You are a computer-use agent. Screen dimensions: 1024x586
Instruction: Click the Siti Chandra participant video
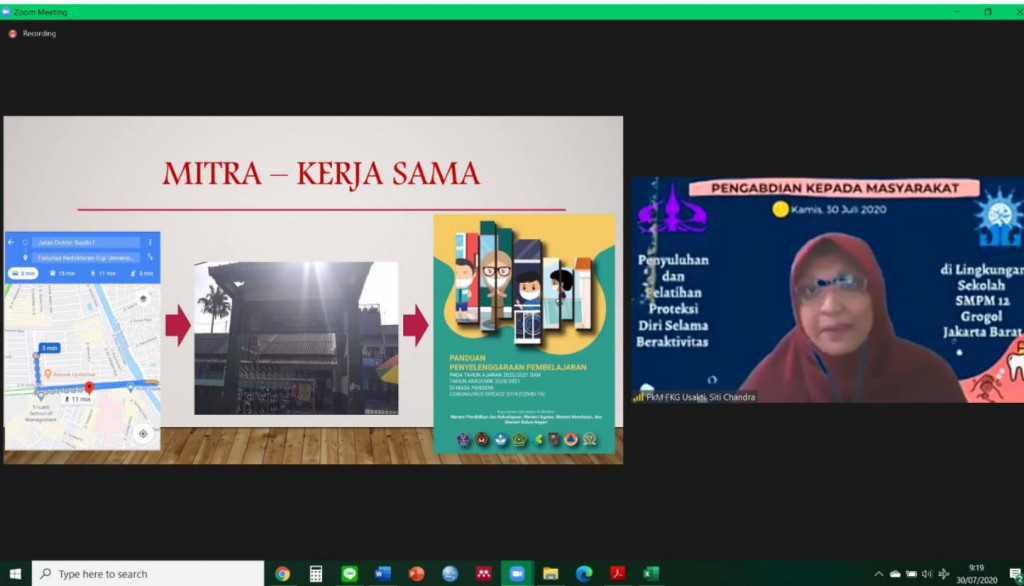point(827,290)
